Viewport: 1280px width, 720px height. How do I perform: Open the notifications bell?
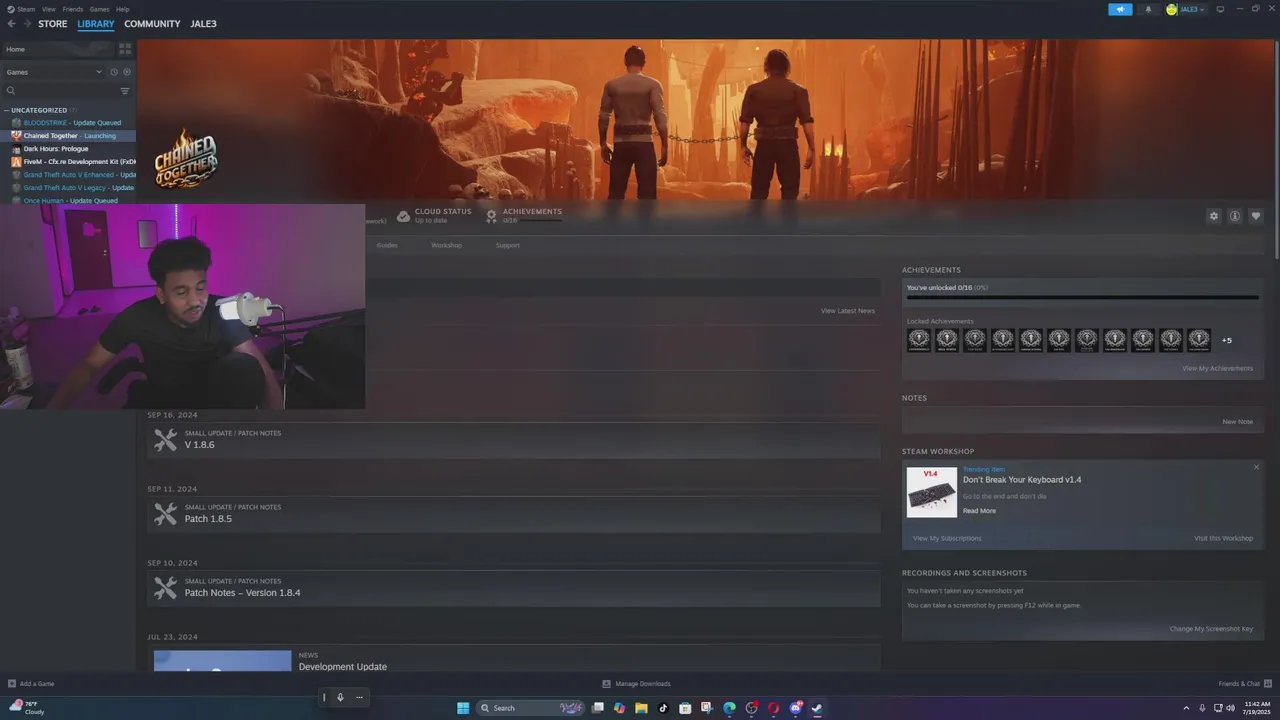click(1148, 9)
